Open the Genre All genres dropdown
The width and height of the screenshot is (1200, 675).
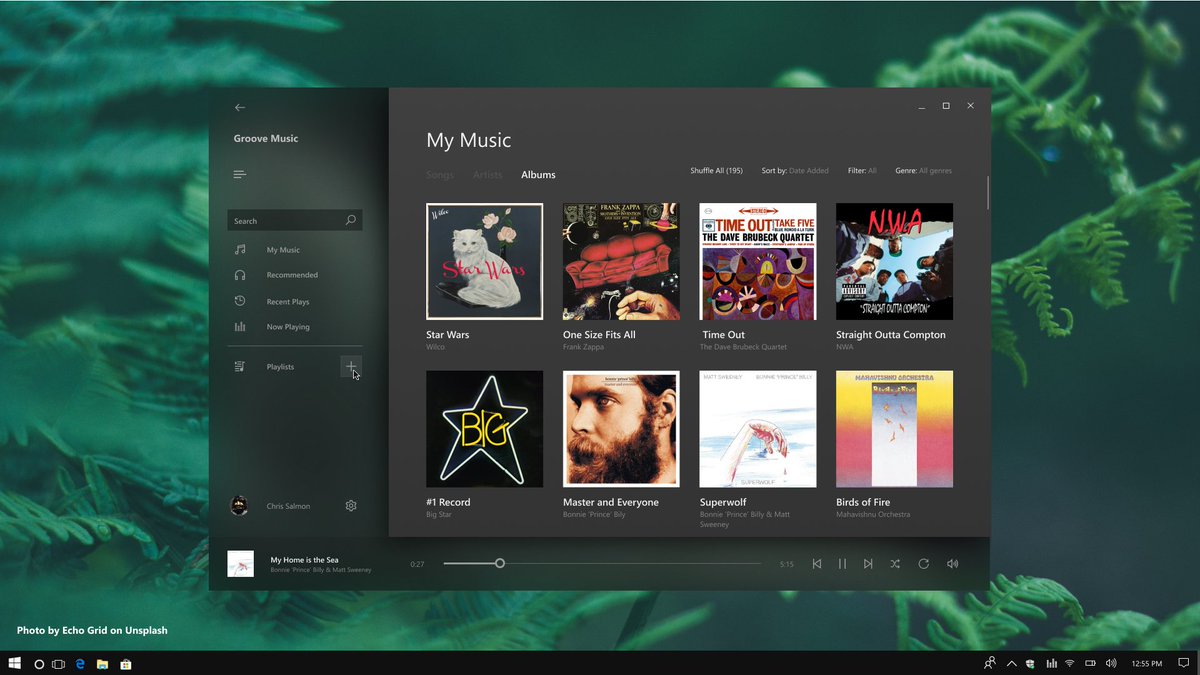pyautogui.click(x=923, y=171)
